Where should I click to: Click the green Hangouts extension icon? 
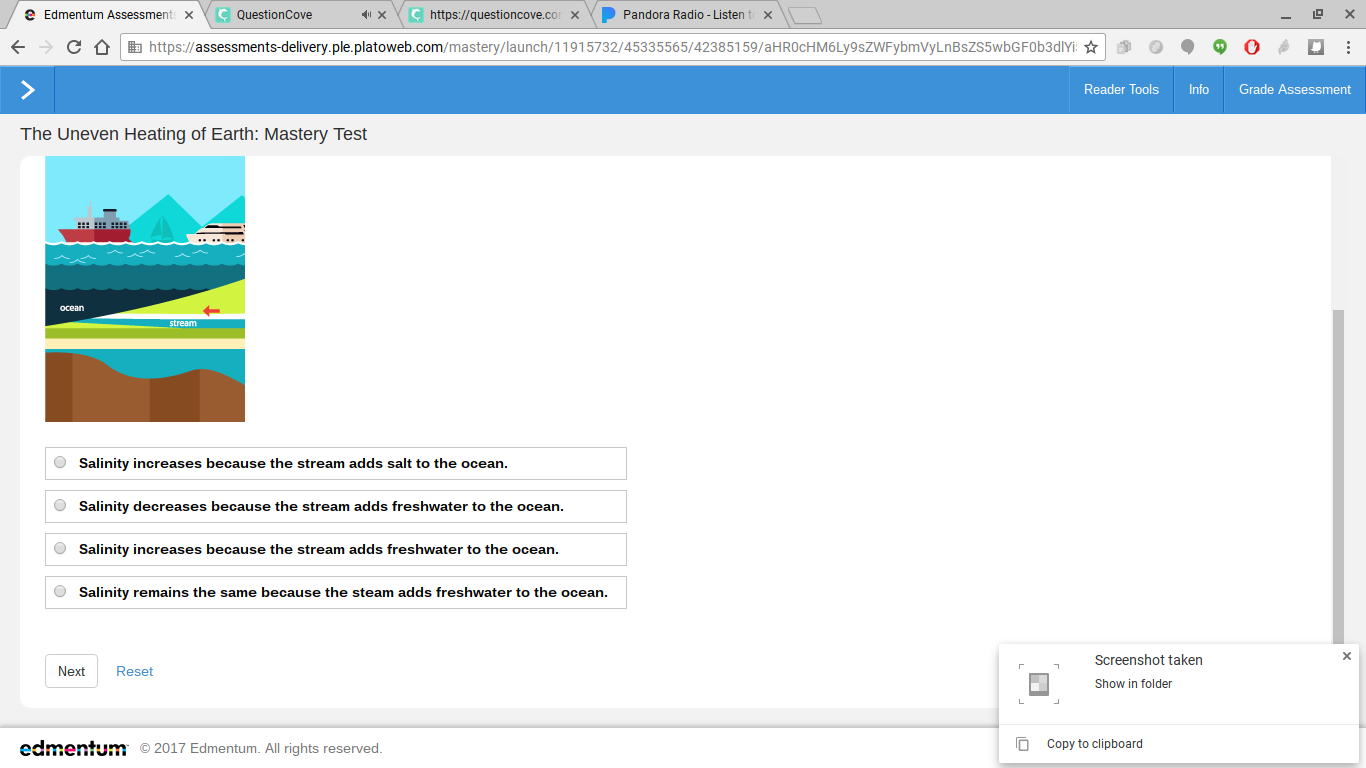pyautogui.click(x=1220, y=47)
